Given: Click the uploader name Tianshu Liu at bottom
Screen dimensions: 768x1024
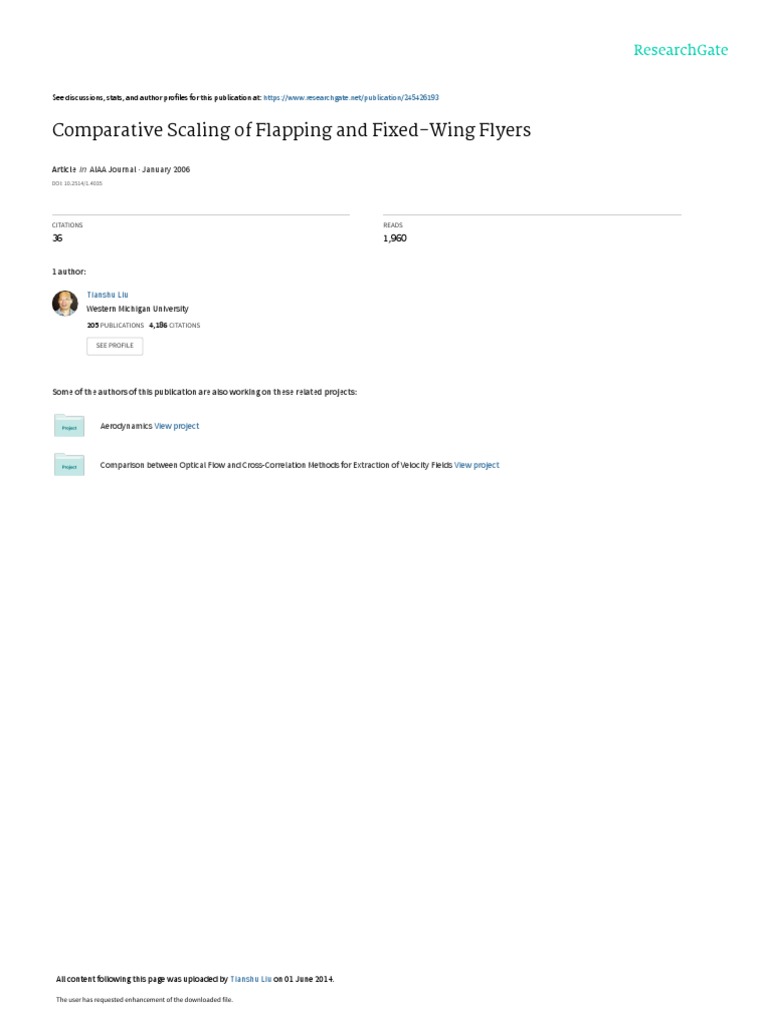Looking at the screenshot, I should pos(251,979).
